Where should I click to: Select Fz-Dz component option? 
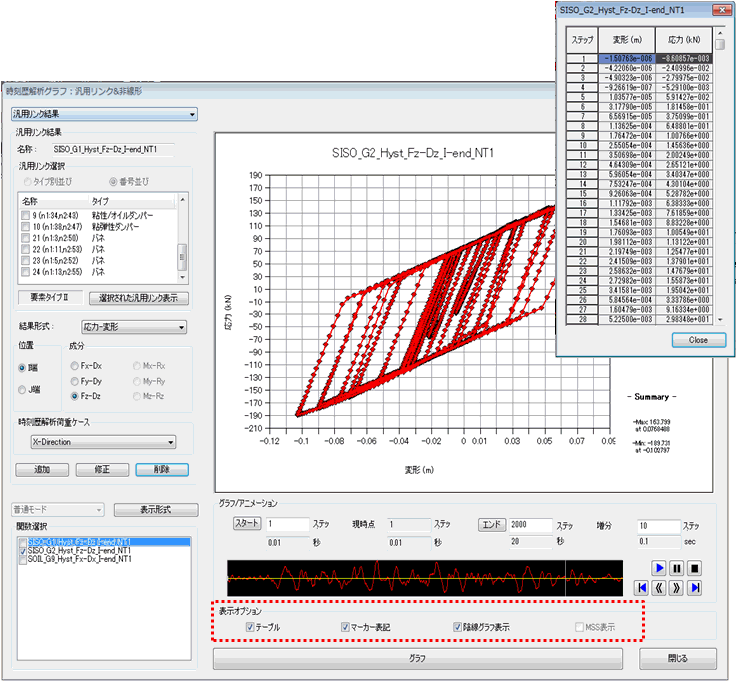74,396
